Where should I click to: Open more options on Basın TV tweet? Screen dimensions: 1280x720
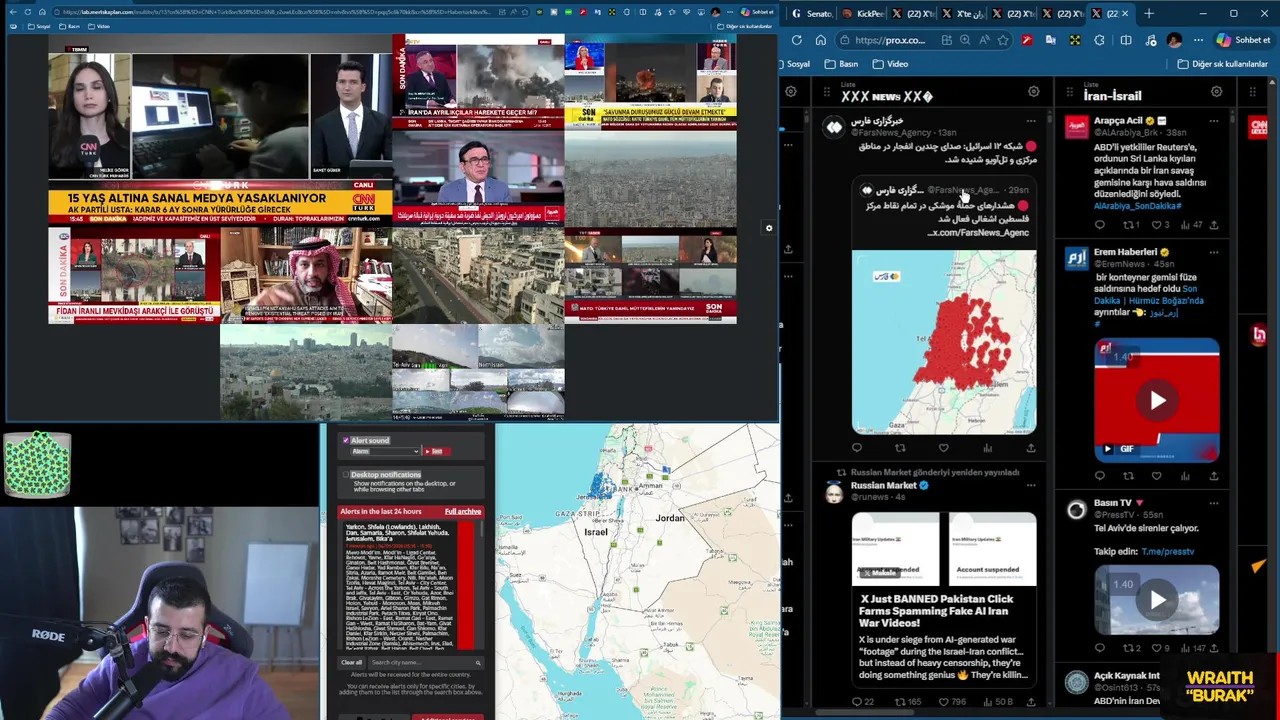1214,503
